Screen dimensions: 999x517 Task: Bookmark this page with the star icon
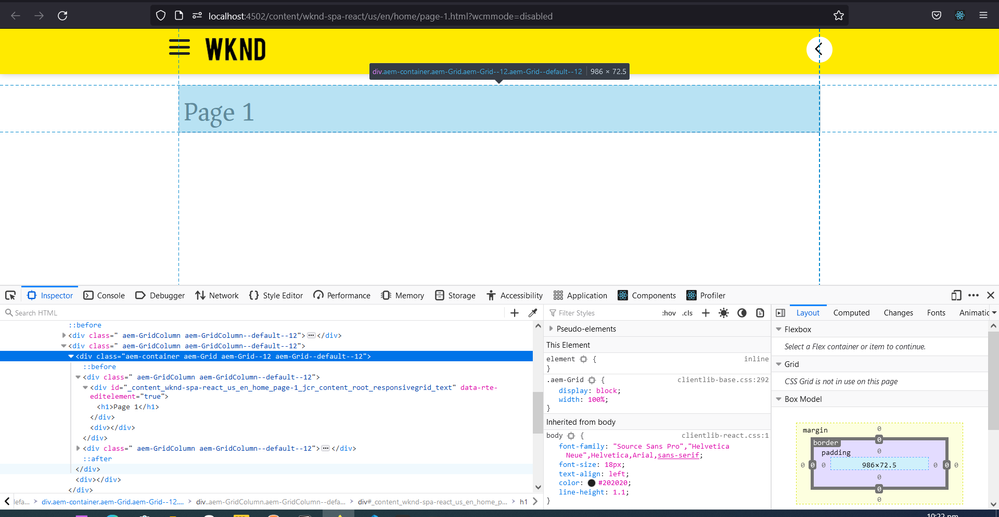point(838,16)
